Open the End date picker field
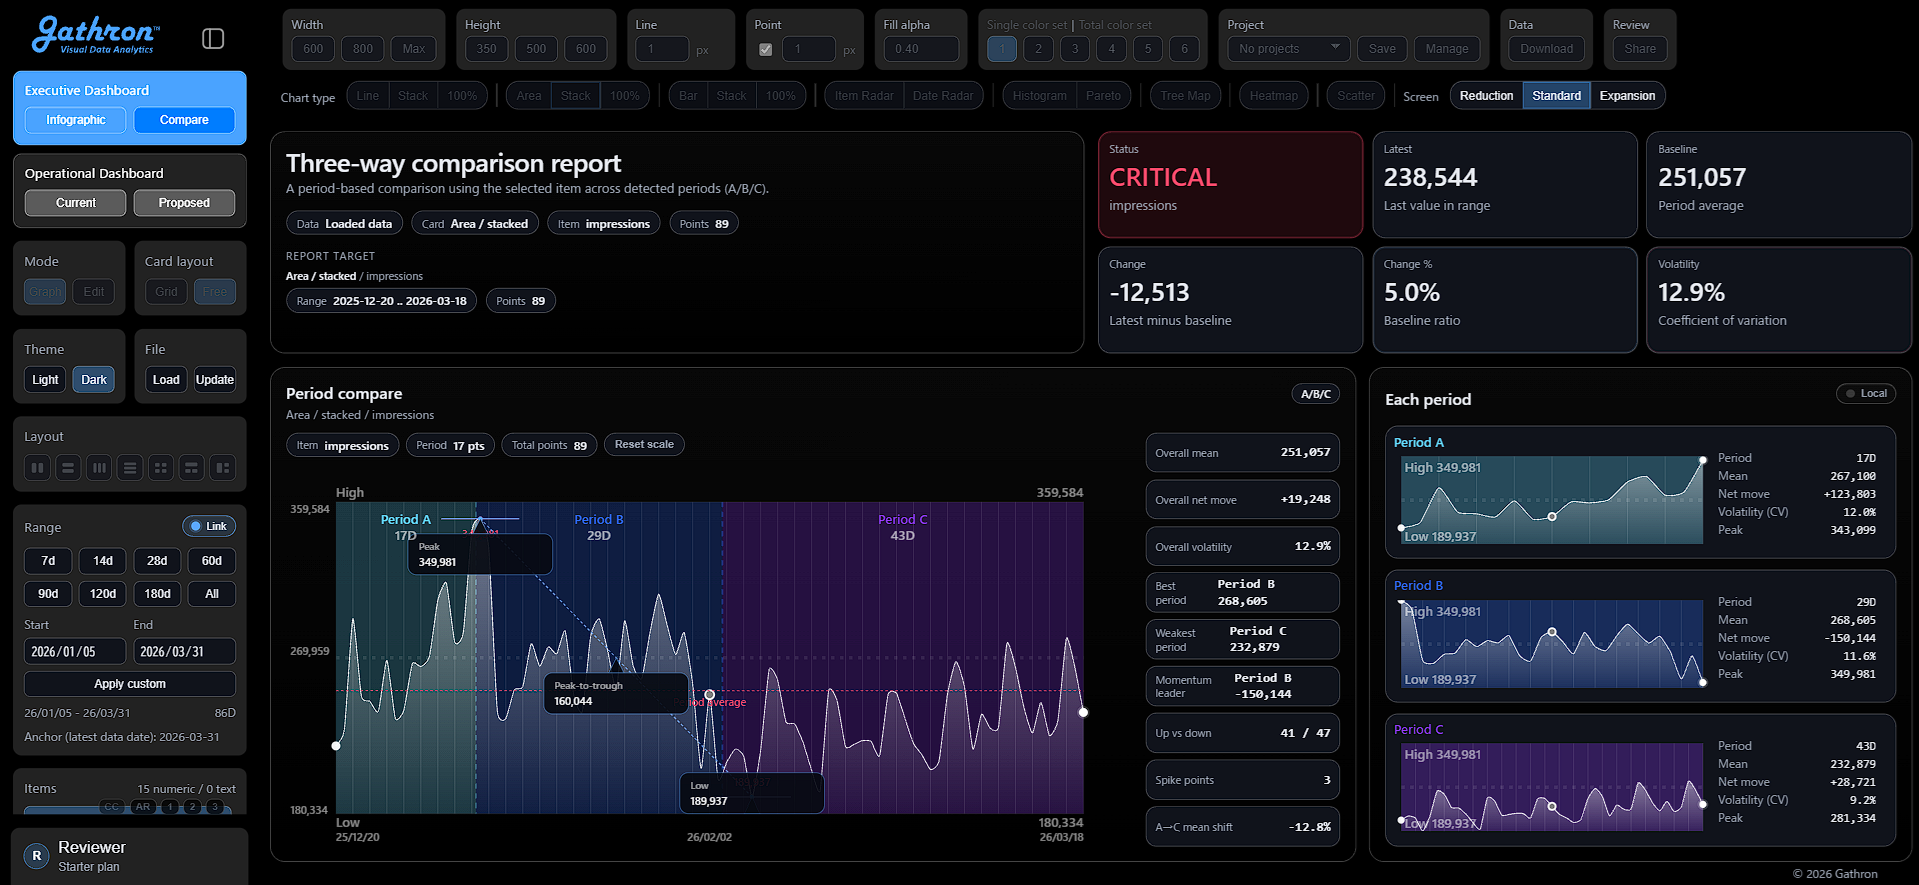This screenshot has height=885, width=1919. point(184,651)
